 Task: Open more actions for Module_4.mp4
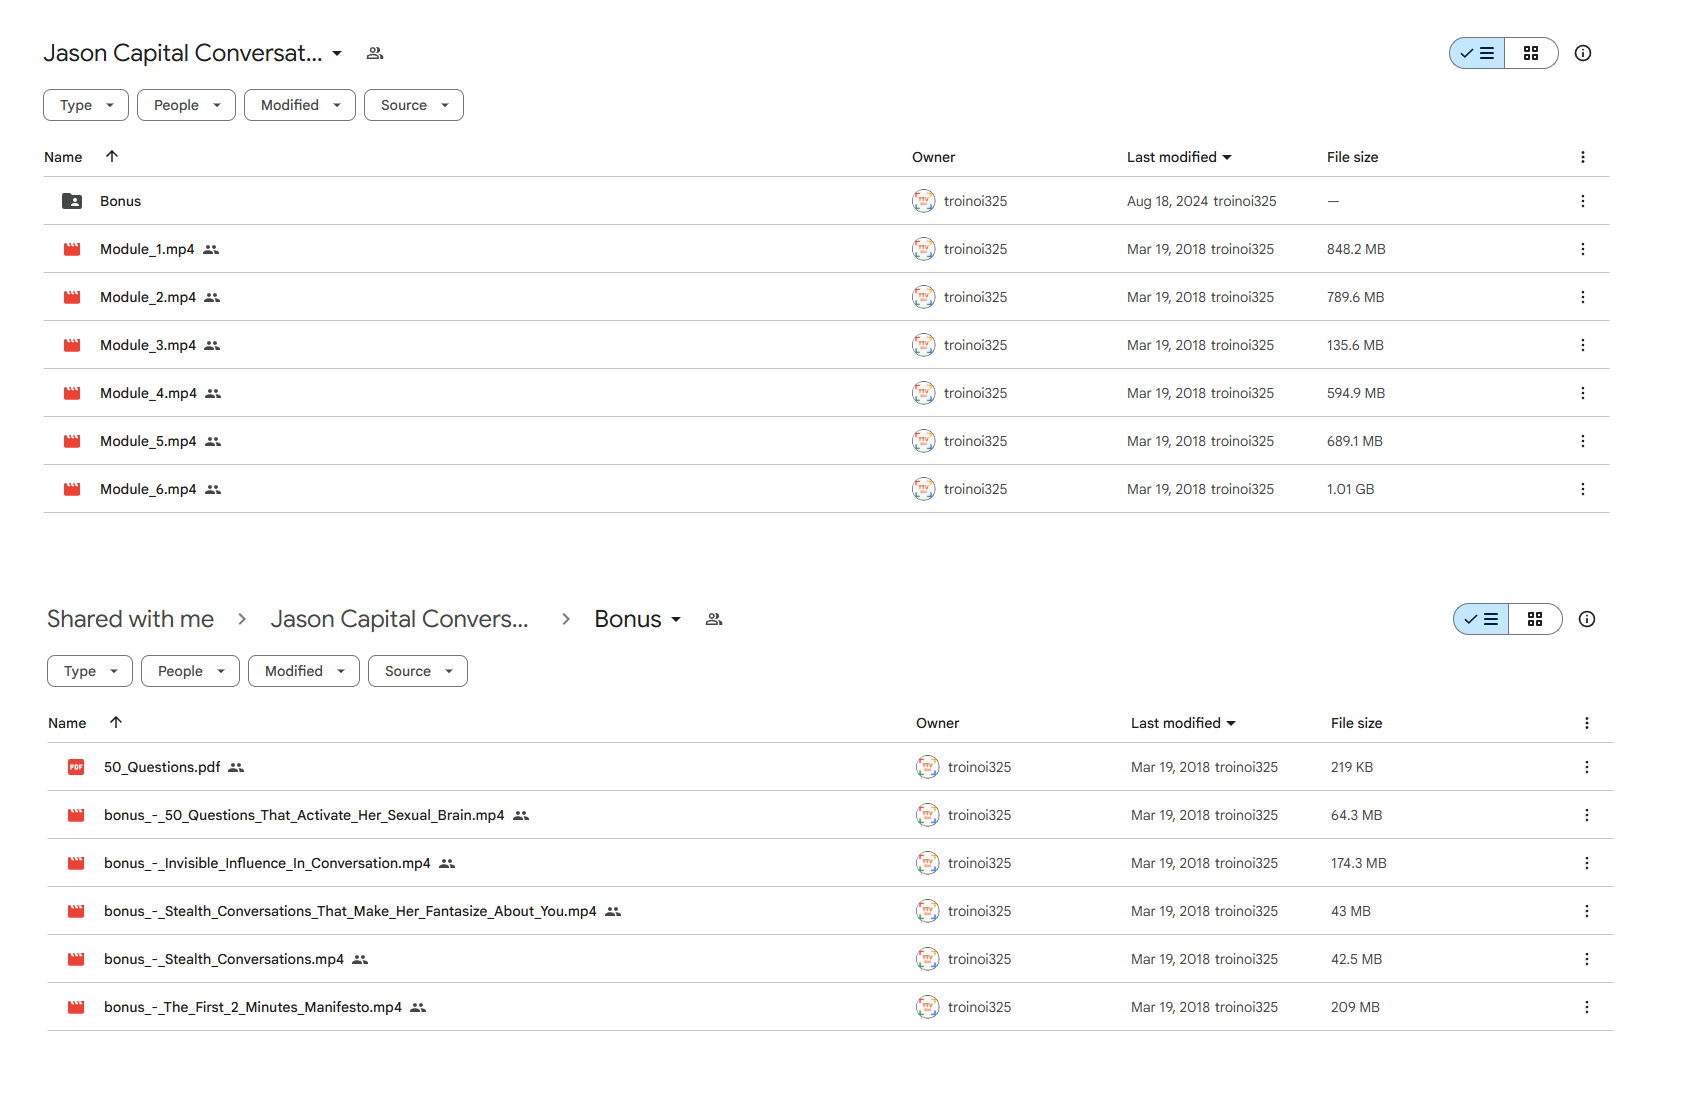click(1582, 393)
